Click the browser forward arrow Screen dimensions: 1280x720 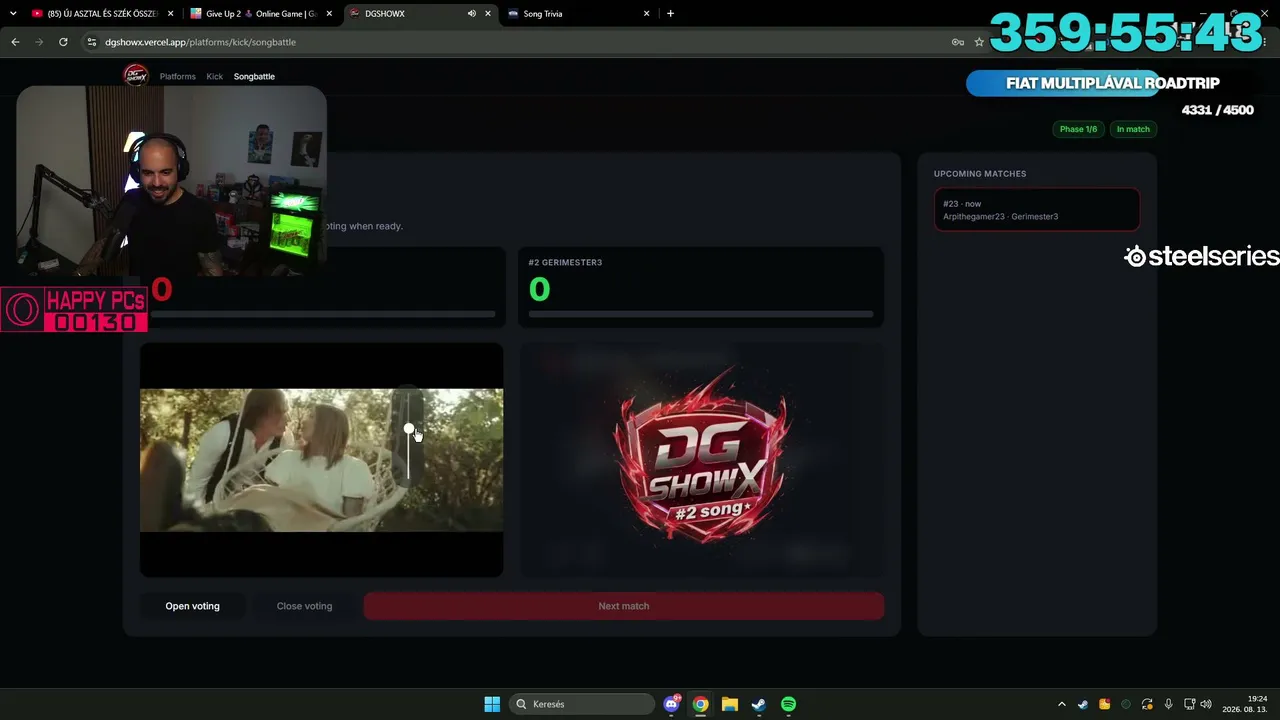(x=39, y=42)
